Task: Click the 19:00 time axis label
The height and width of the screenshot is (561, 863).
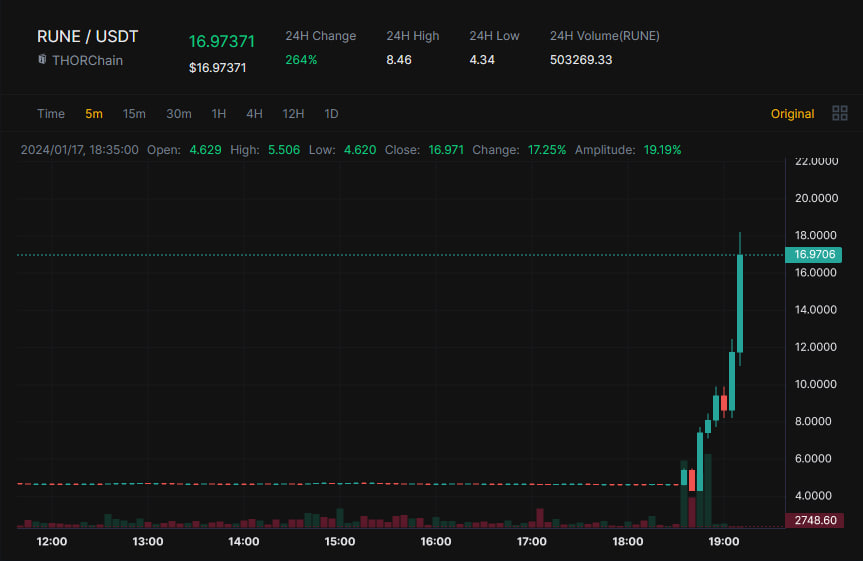Action: 724,542
